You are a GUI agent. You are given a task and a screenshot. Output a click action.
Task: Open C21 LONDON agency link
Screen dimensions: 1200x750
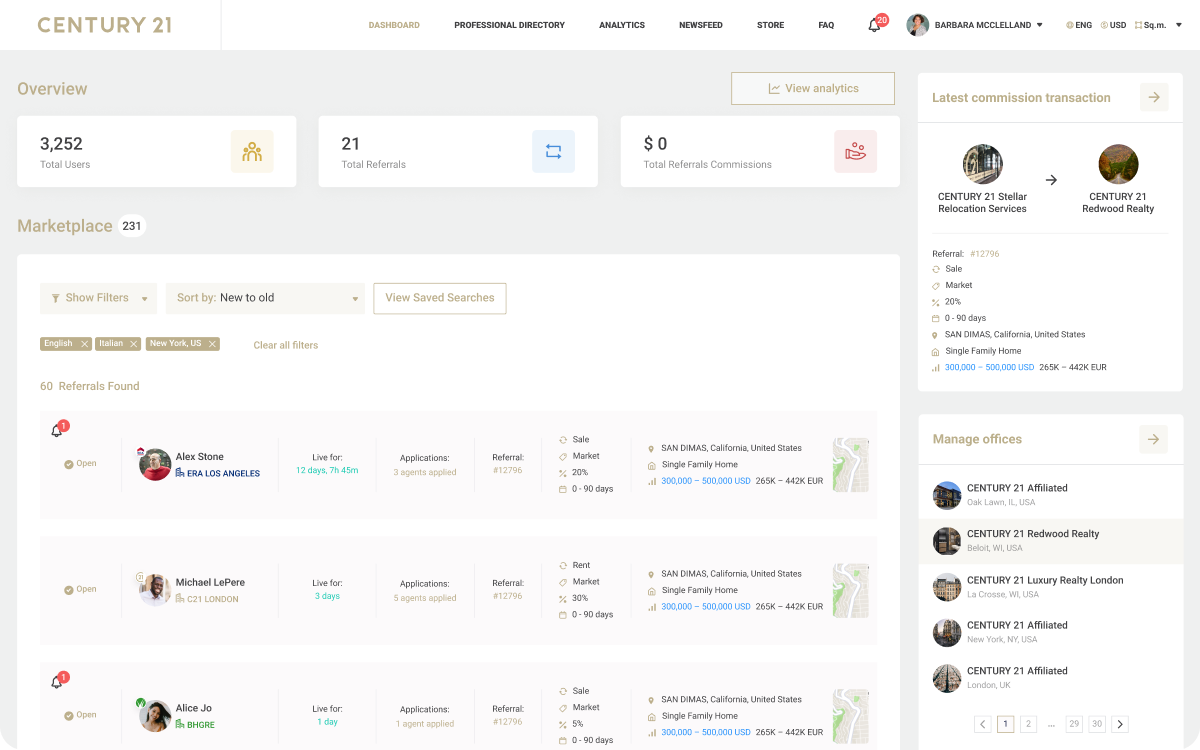click(x=206, y=599)
